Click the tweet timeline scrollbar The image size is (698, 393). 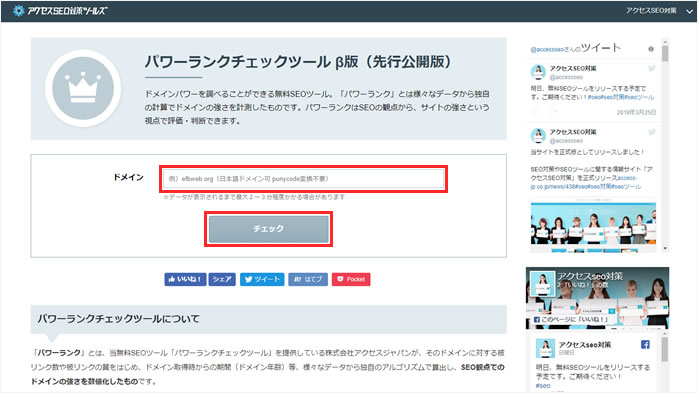665,54
